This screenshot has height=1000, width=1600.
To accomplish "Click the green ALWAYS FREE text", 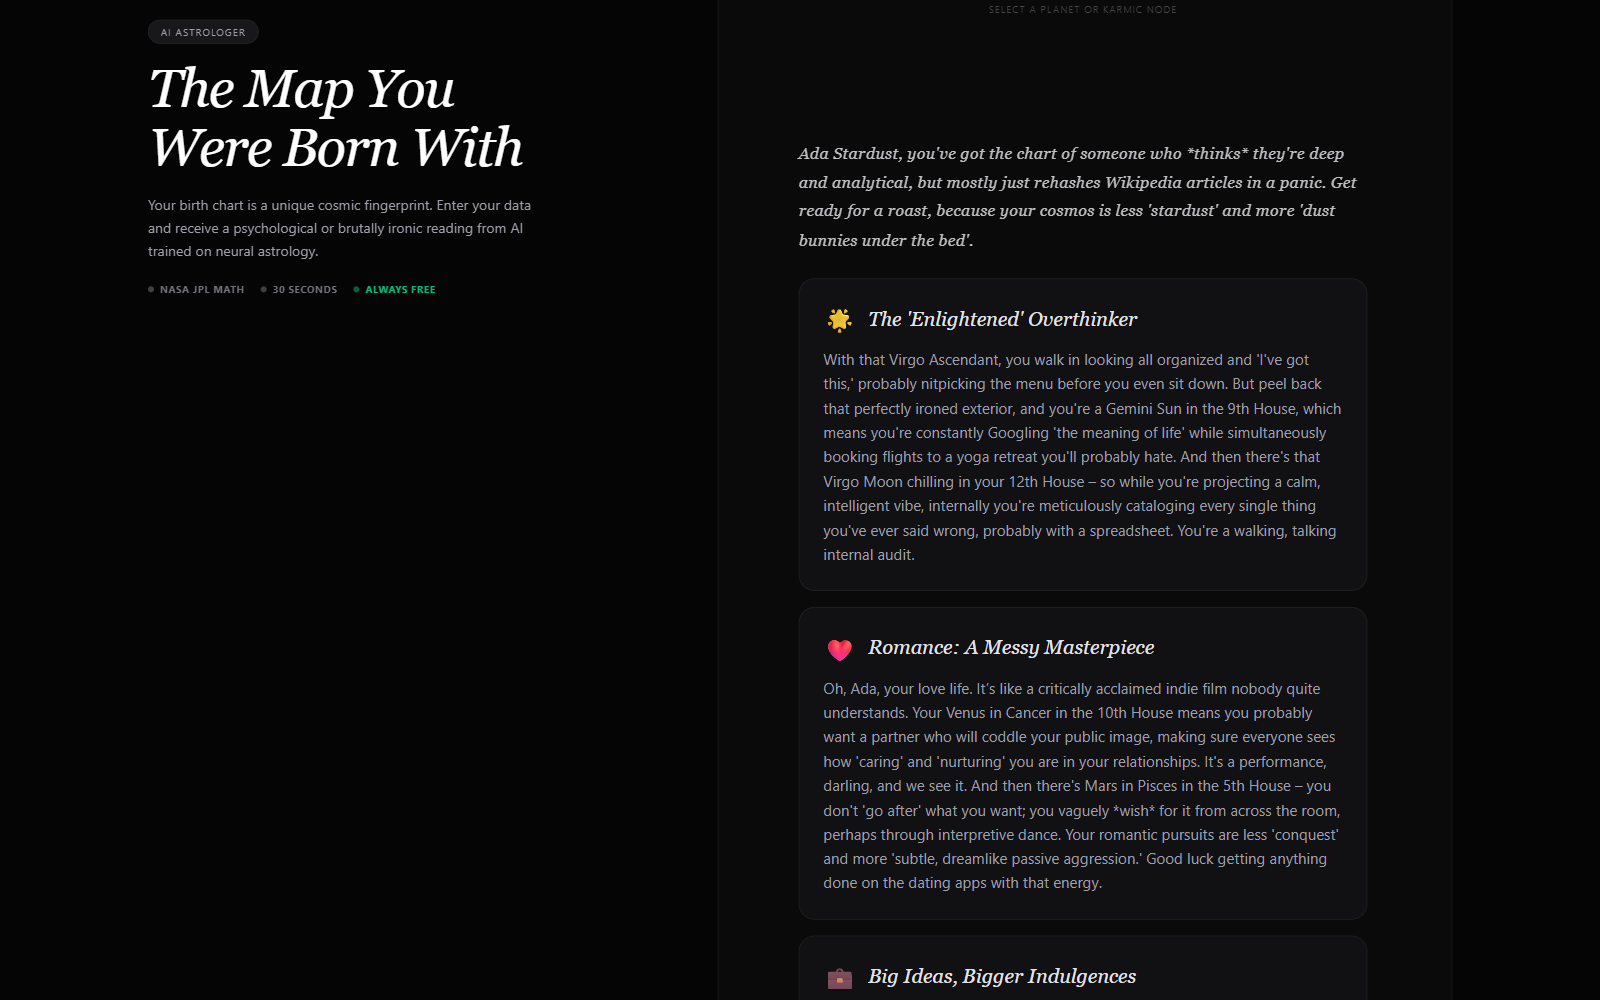I will 400,290.
